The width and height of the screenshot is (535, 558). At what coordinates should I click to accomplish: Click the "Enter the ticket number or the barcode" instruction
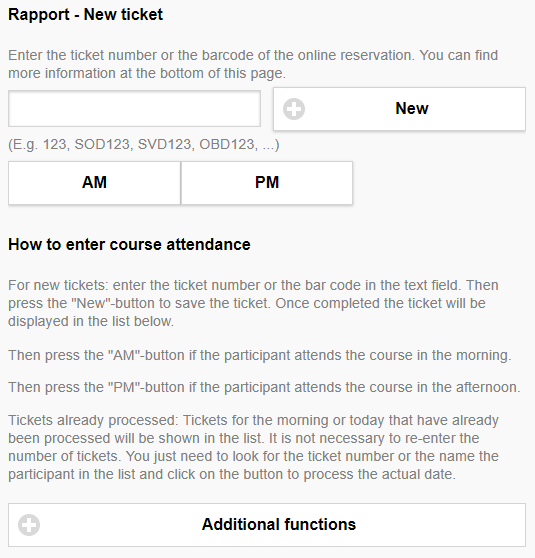(253, 64)
